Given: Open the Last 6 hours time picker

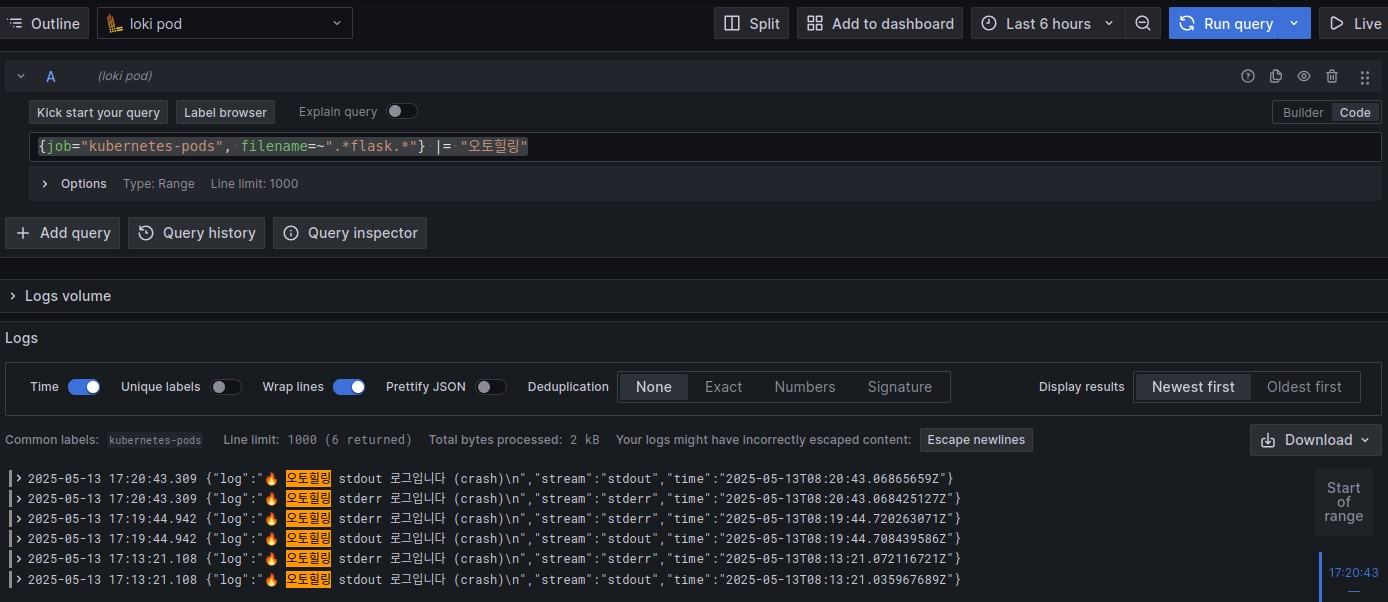Looking at the screenshot, I should [1048, 23].
